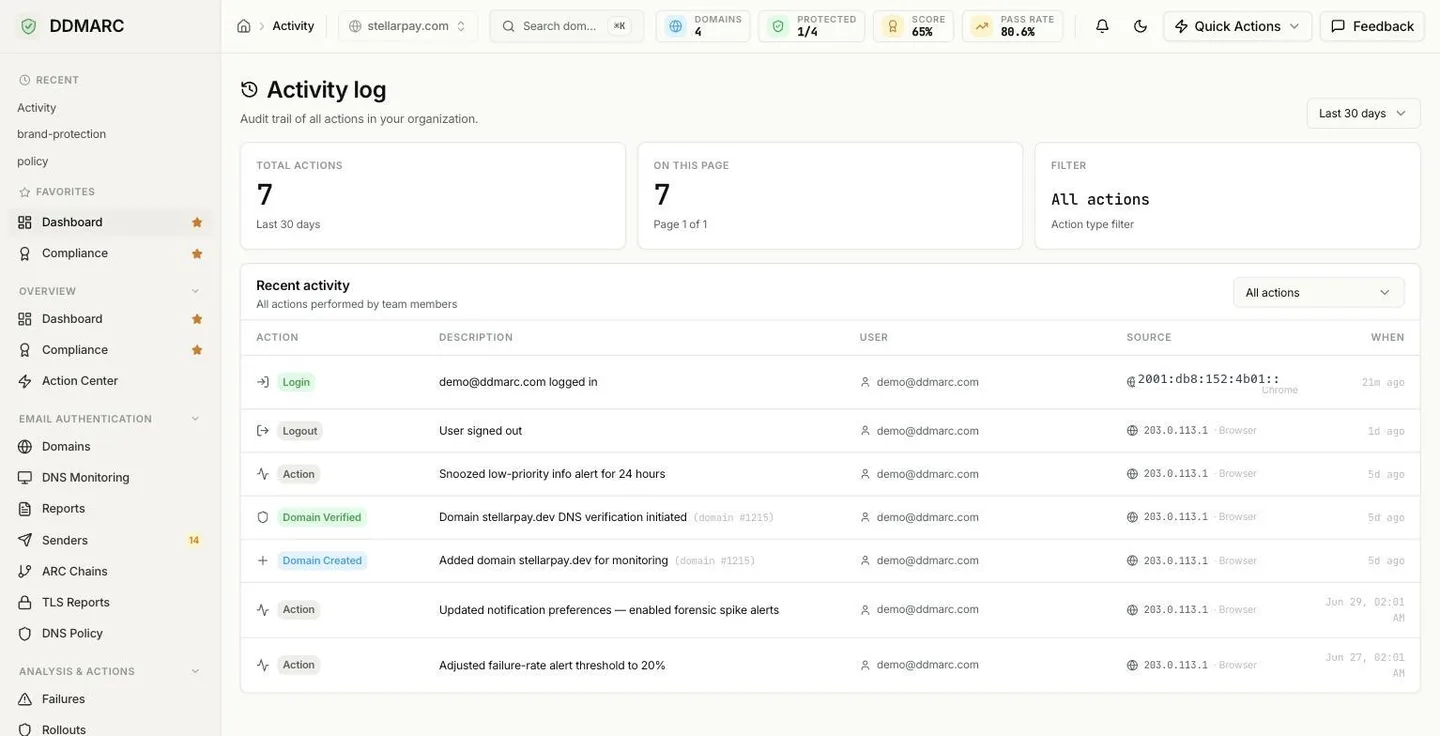Open the stellarpay.com domain selector
This screenshot has width=1440, height=736.
[407, 26]
